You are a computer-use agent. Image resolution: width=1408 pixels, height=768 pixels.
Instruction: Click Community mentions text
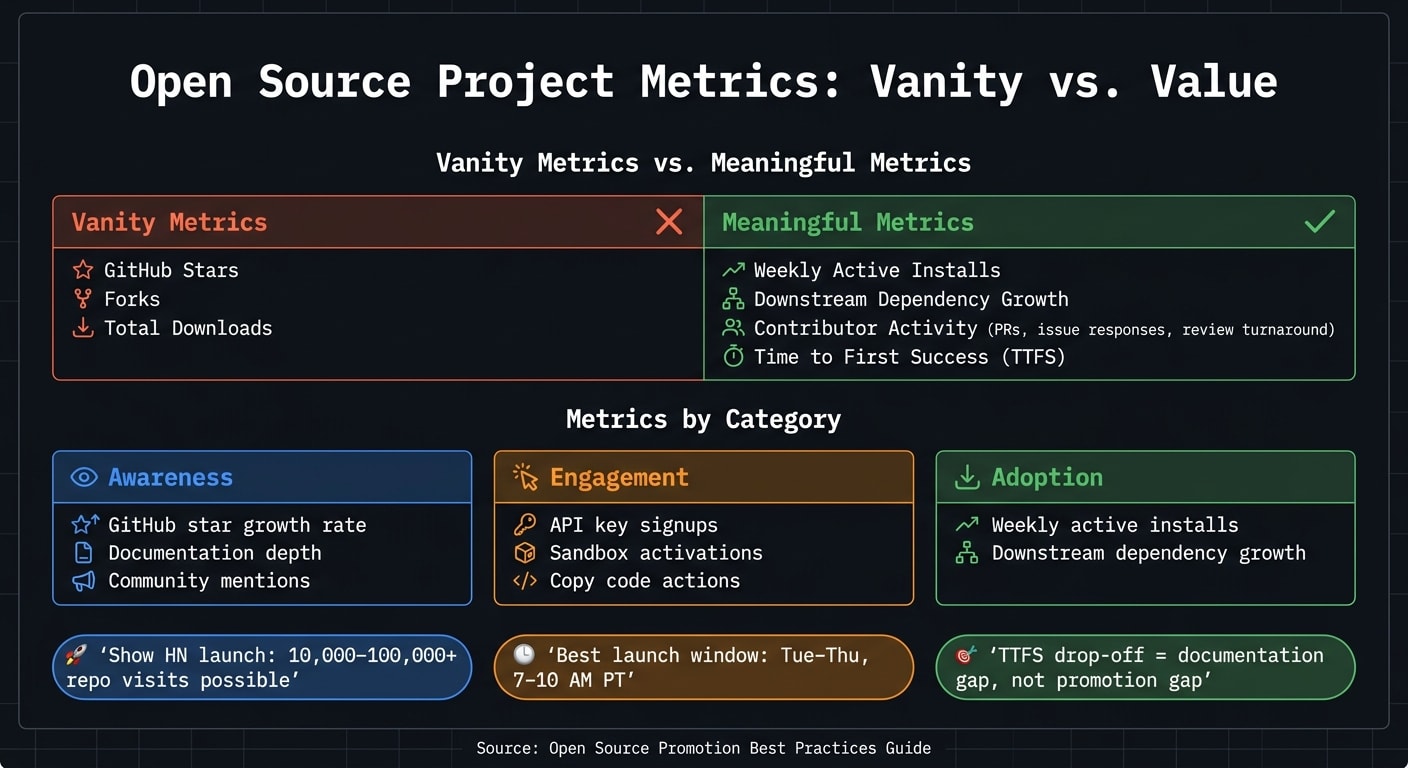click(209, 581)
